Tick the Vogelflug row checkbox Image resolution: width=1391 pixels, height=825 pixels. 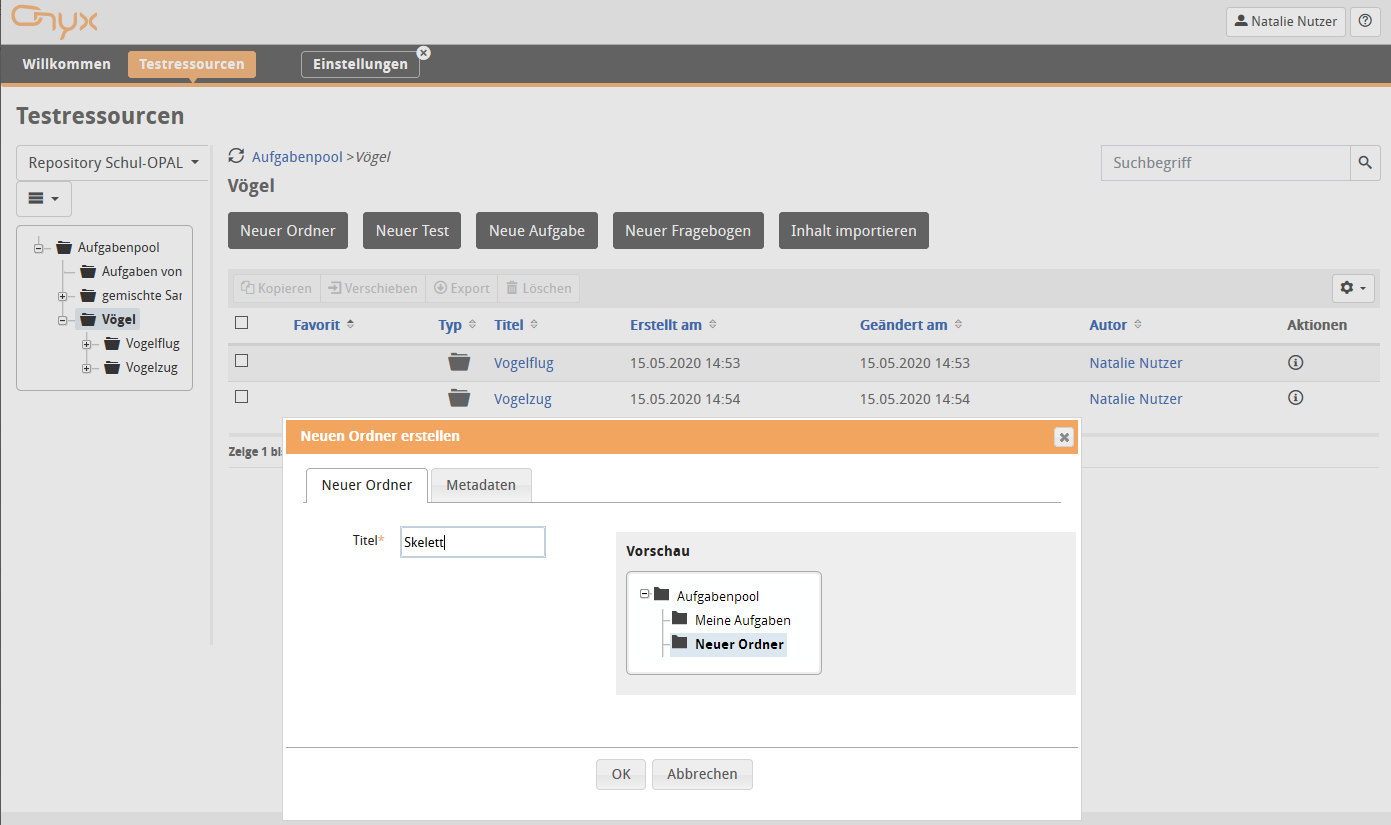241,361
